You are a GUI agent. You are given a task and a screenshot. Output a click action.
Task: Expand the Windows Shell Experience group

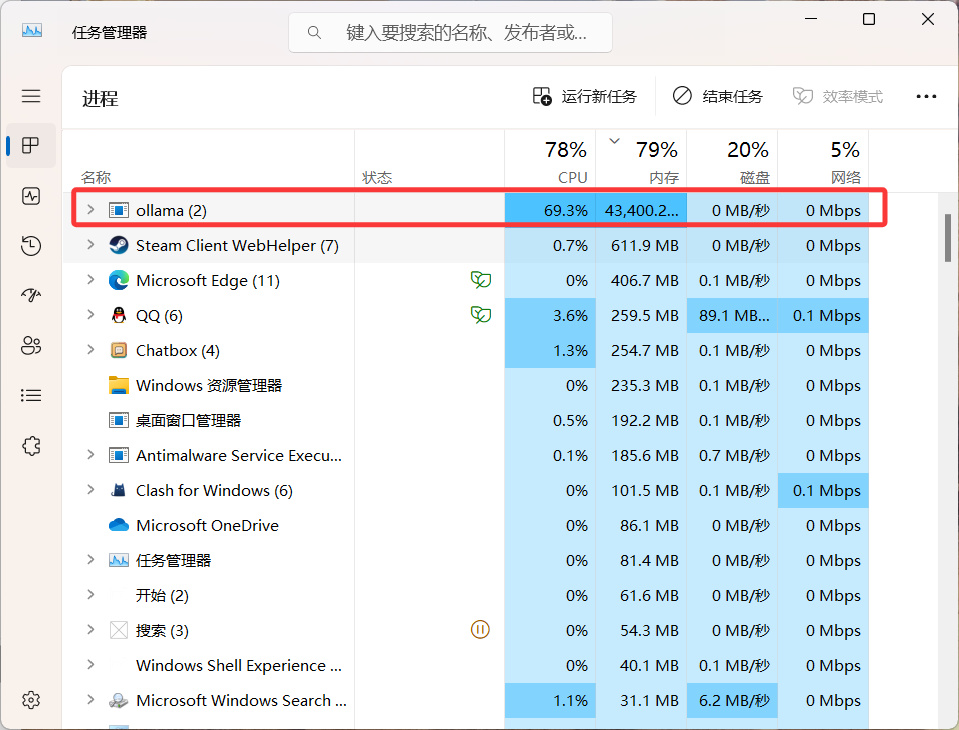[91, 665]
